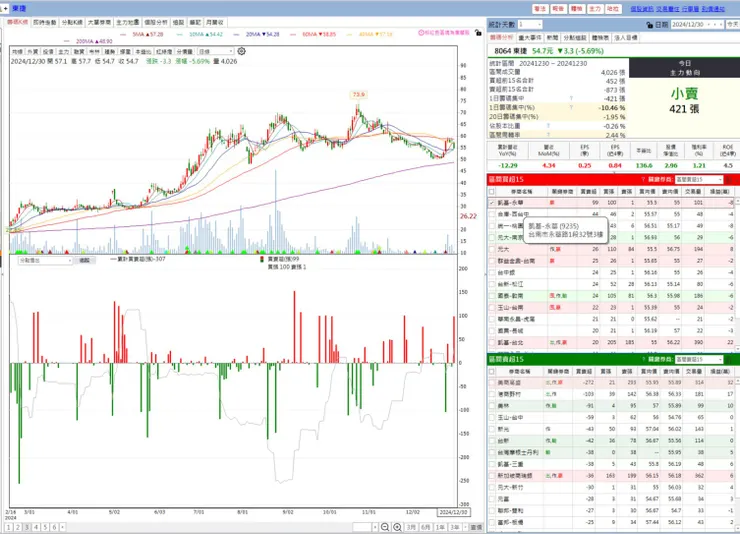Image resolution: width=740 pixels, height=534 pixels.
Task: Check the 國泰-敦南 row checkbox
Action: coord(492,296)
